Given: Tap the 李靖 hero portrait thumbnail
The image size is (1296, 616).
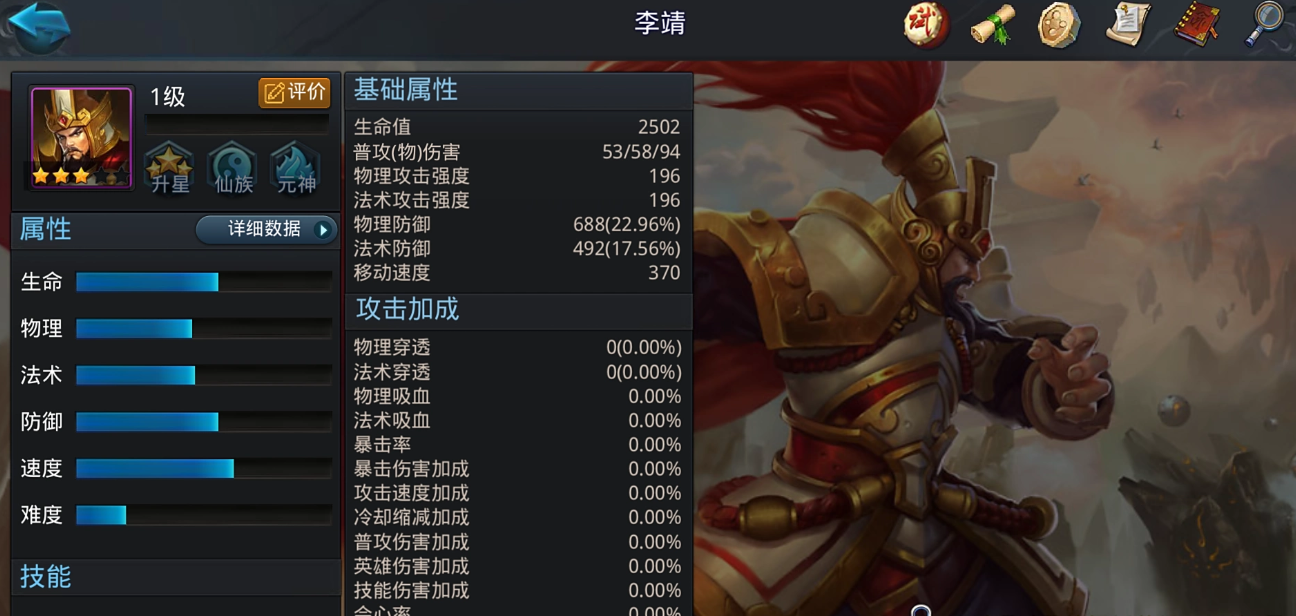Looking at the screenshot, I should (81, 138).
